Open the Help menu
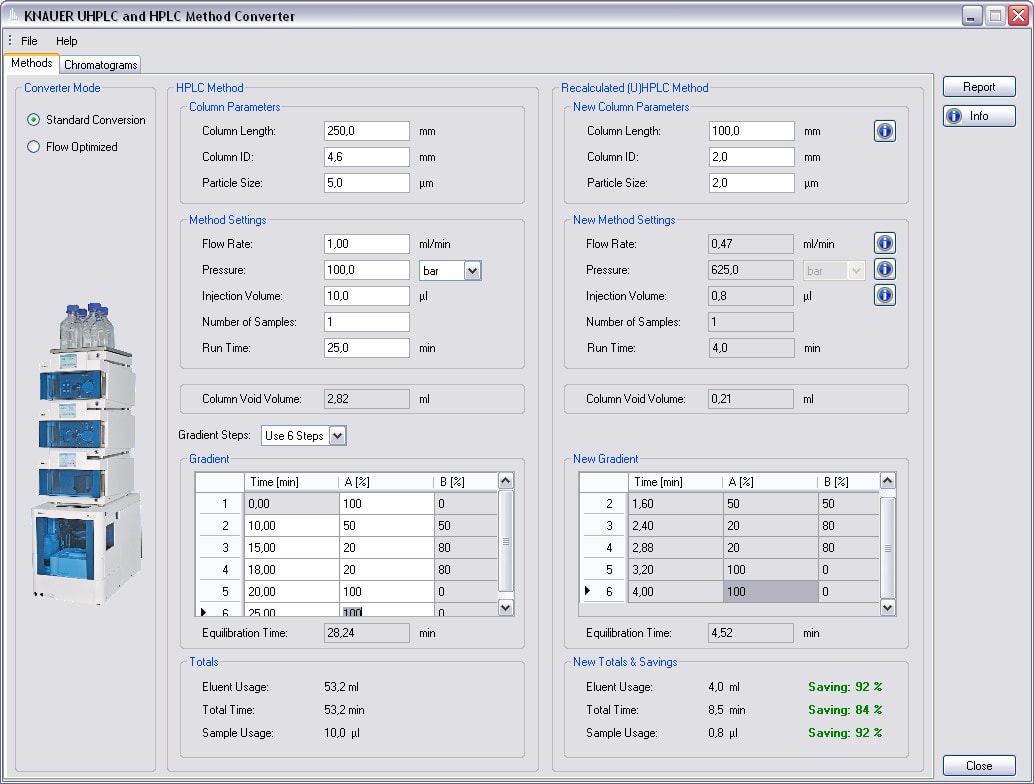This screenshot has height=784, width=1034. point(66,41)
